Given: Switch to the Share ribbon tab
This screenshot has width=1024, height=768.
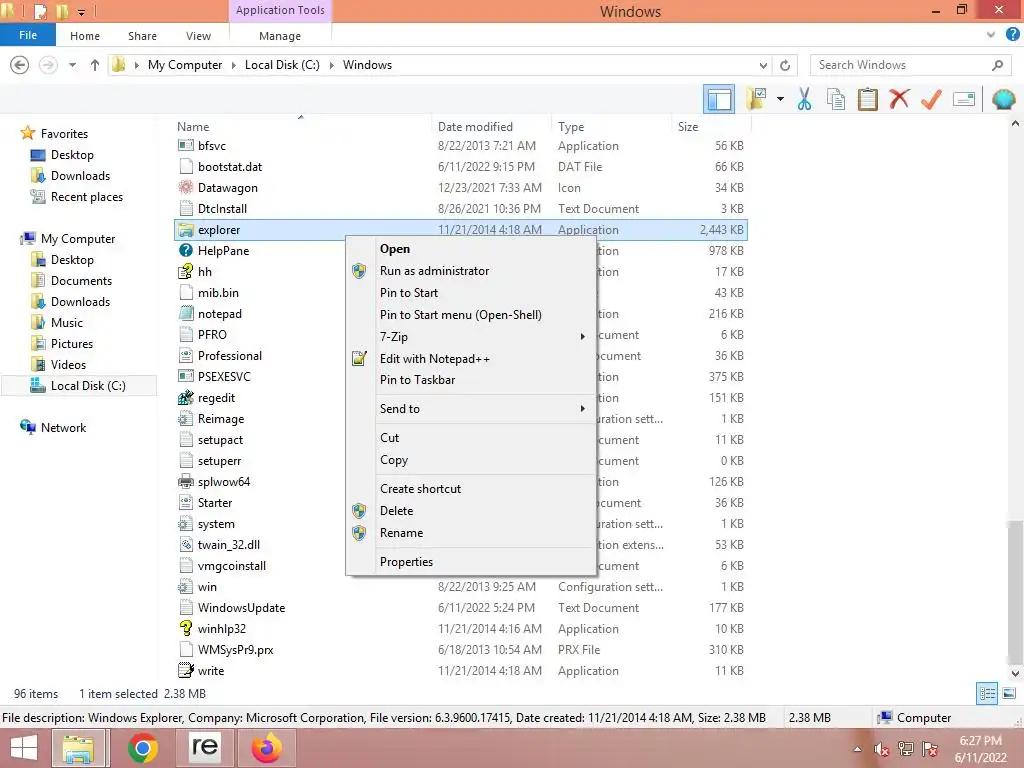Looking at the screenshot, I should (x=142, y=36).
